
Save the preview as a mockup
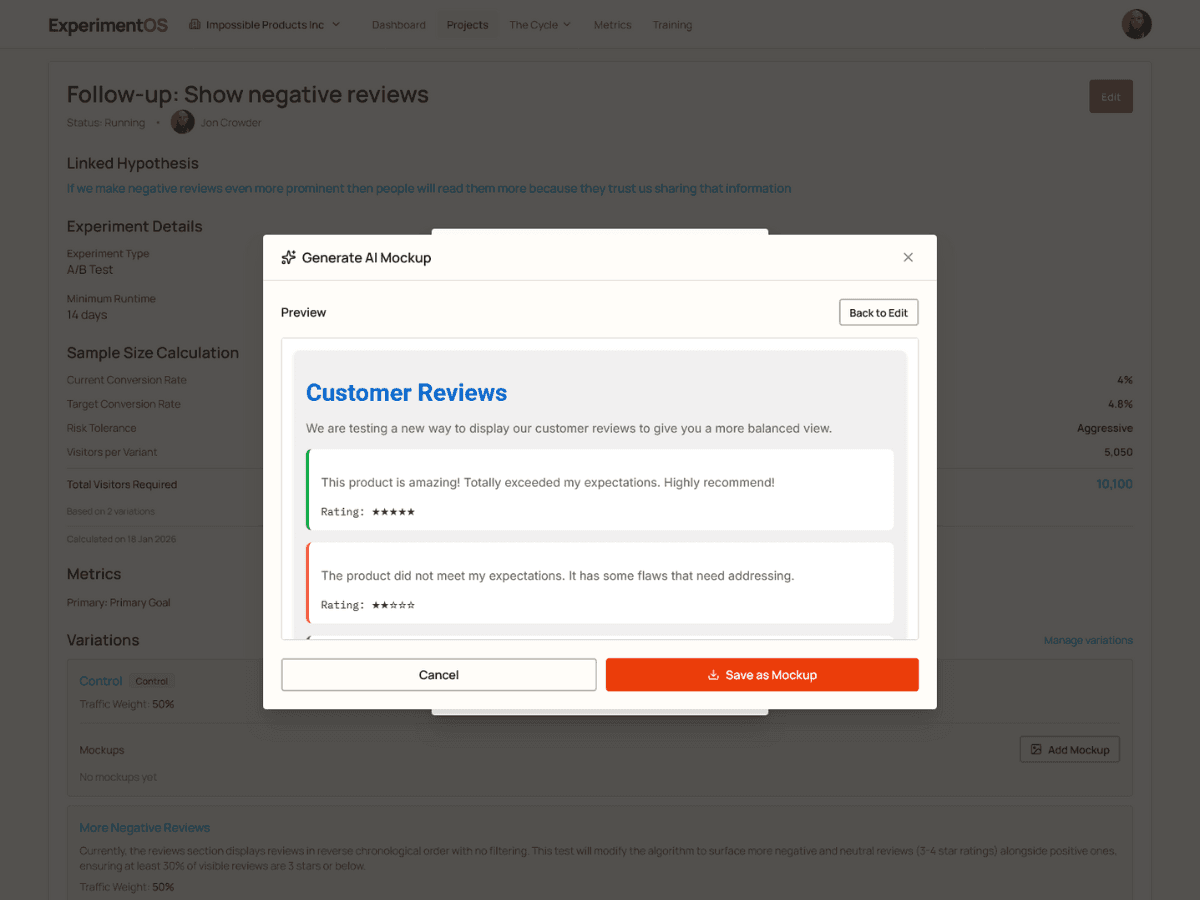(x=762, y=675)
